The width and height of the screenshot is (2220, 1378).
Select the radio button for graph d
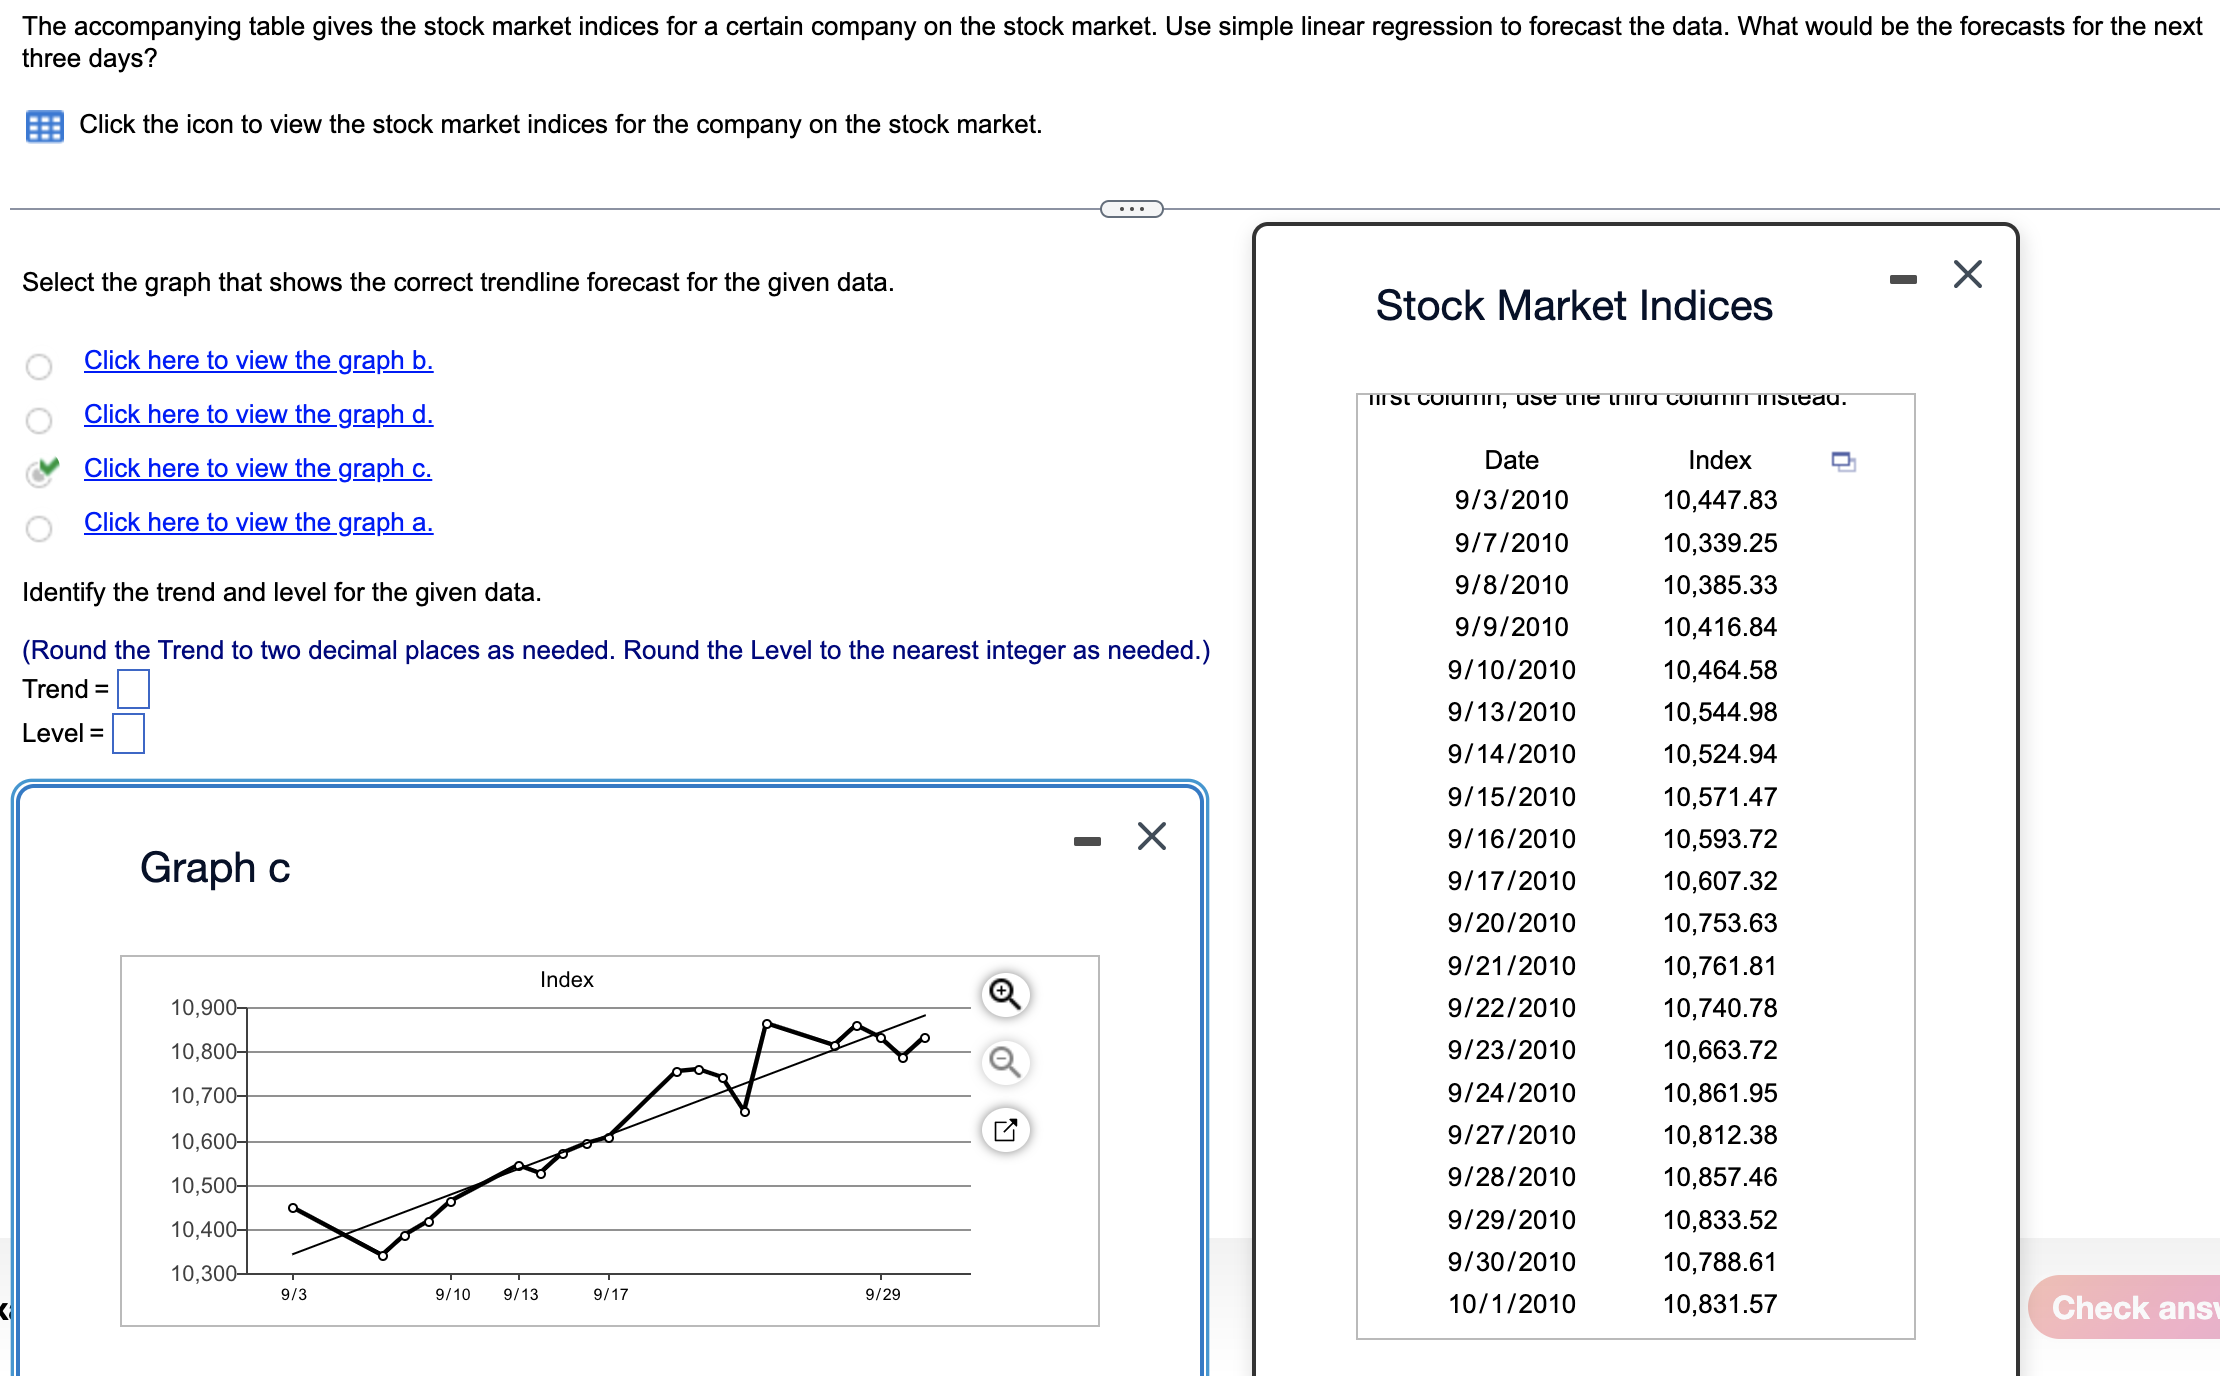pyautogui.click(x=38, y=420)
